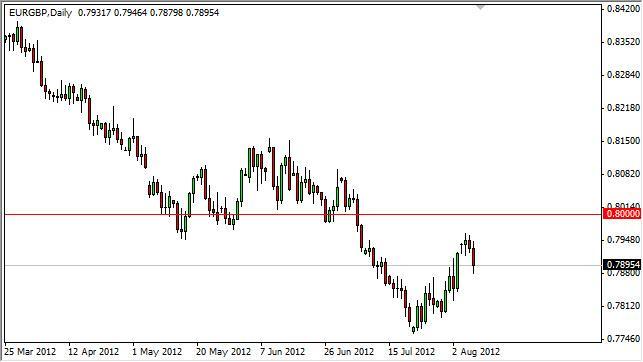Click the 0.82180 price axis label

point(623,108)
